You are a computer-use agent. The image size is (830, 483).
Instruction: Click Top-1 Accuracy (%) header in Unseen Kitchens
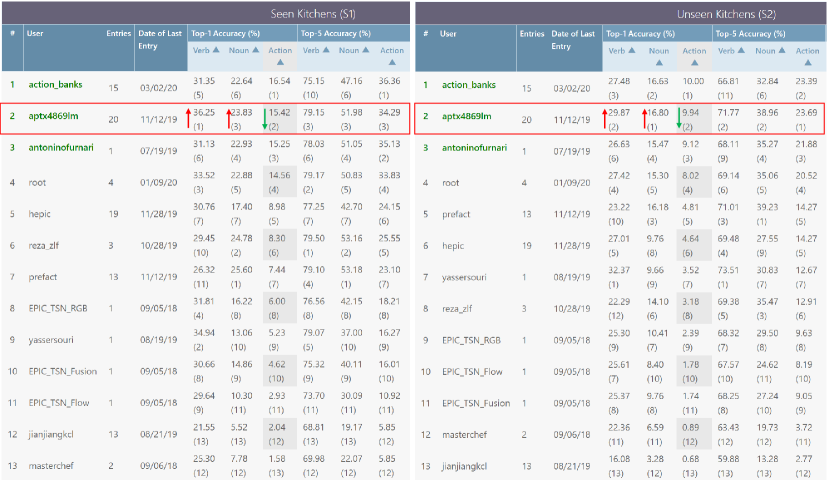(x=651, y=34)
